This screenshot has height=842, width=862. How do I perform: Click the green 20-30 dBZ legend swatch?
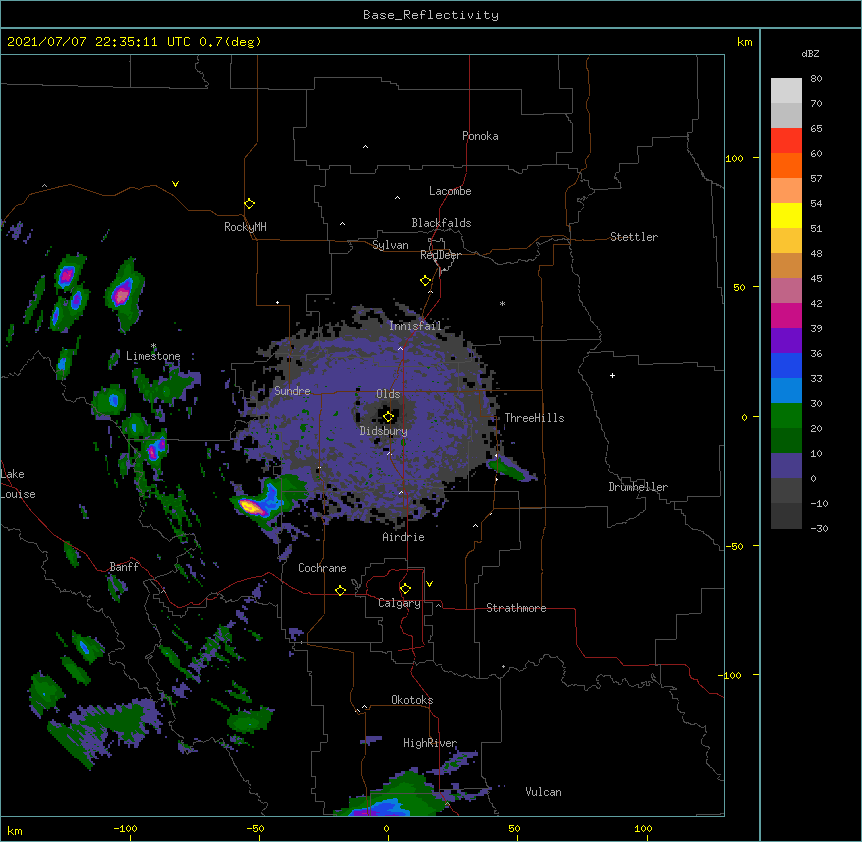(786, 416)
